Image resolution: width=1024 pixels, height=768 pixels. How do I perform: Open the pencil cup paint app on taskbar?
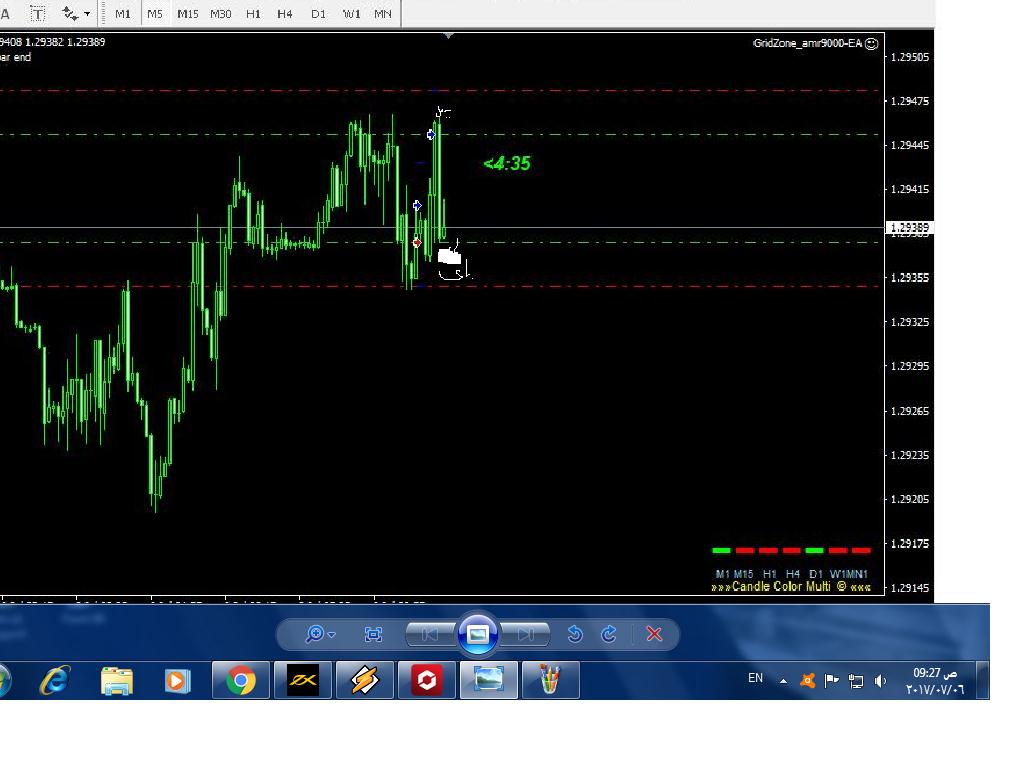tap(550, 680)
